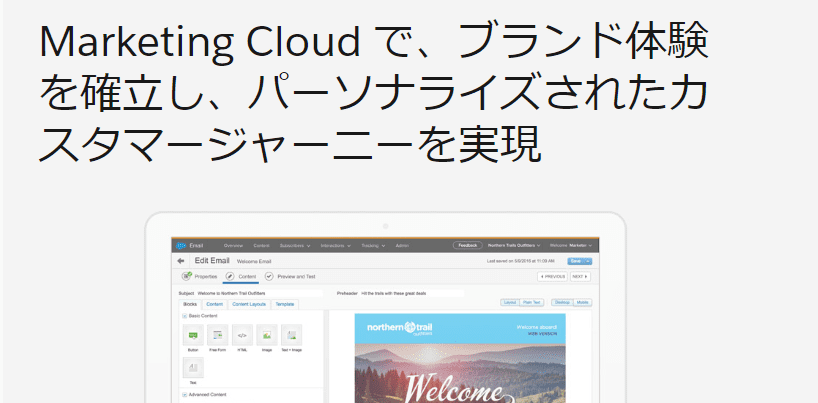Click the NEXT step button

tap(580, 277)
